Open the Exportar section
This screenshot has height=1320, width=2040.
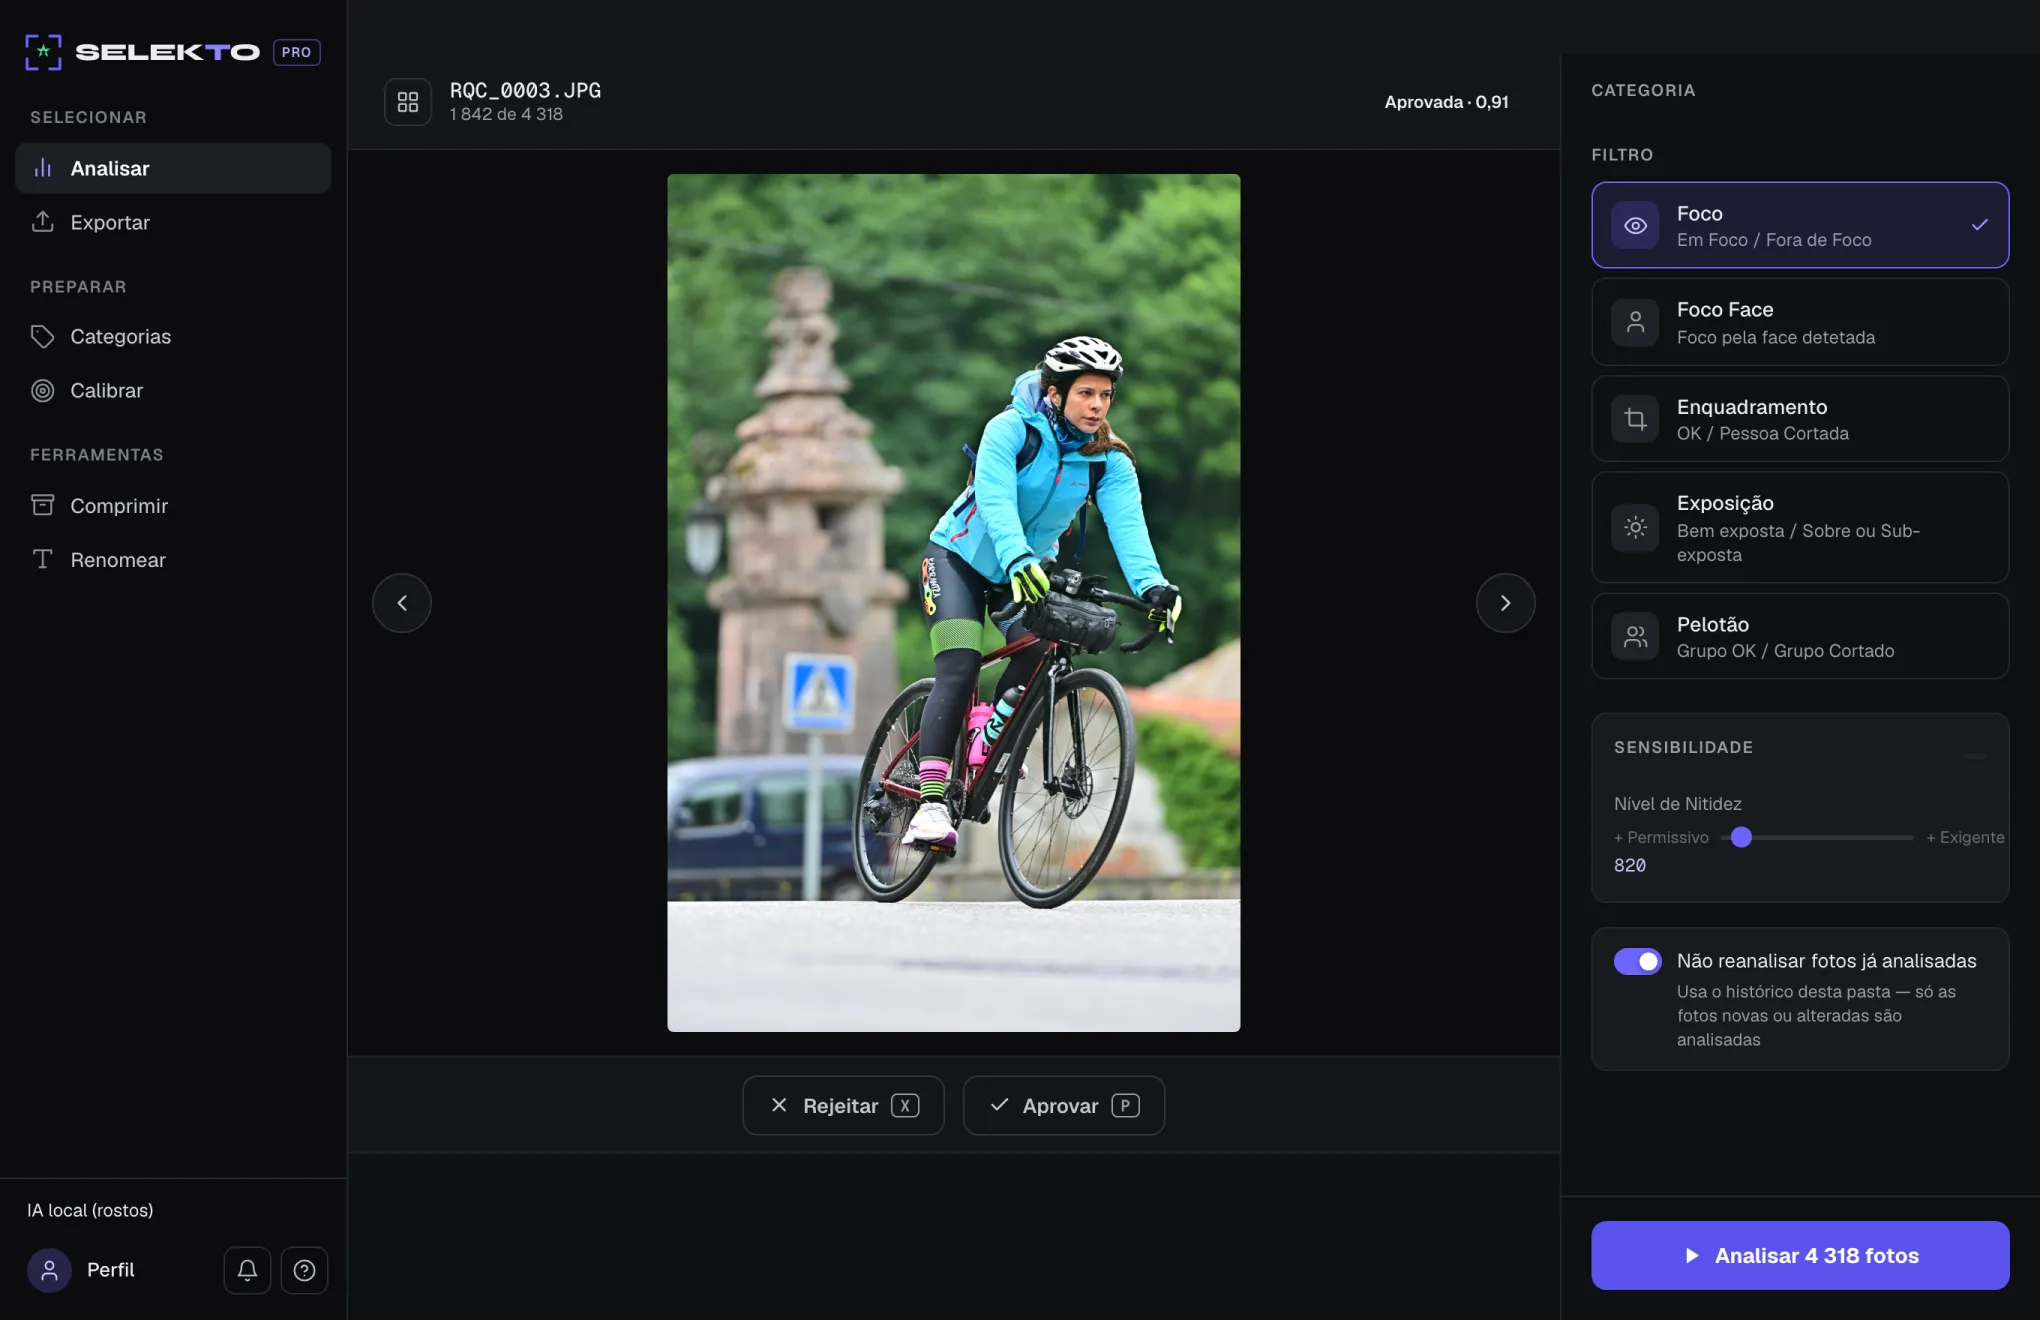tap(173, 222)
